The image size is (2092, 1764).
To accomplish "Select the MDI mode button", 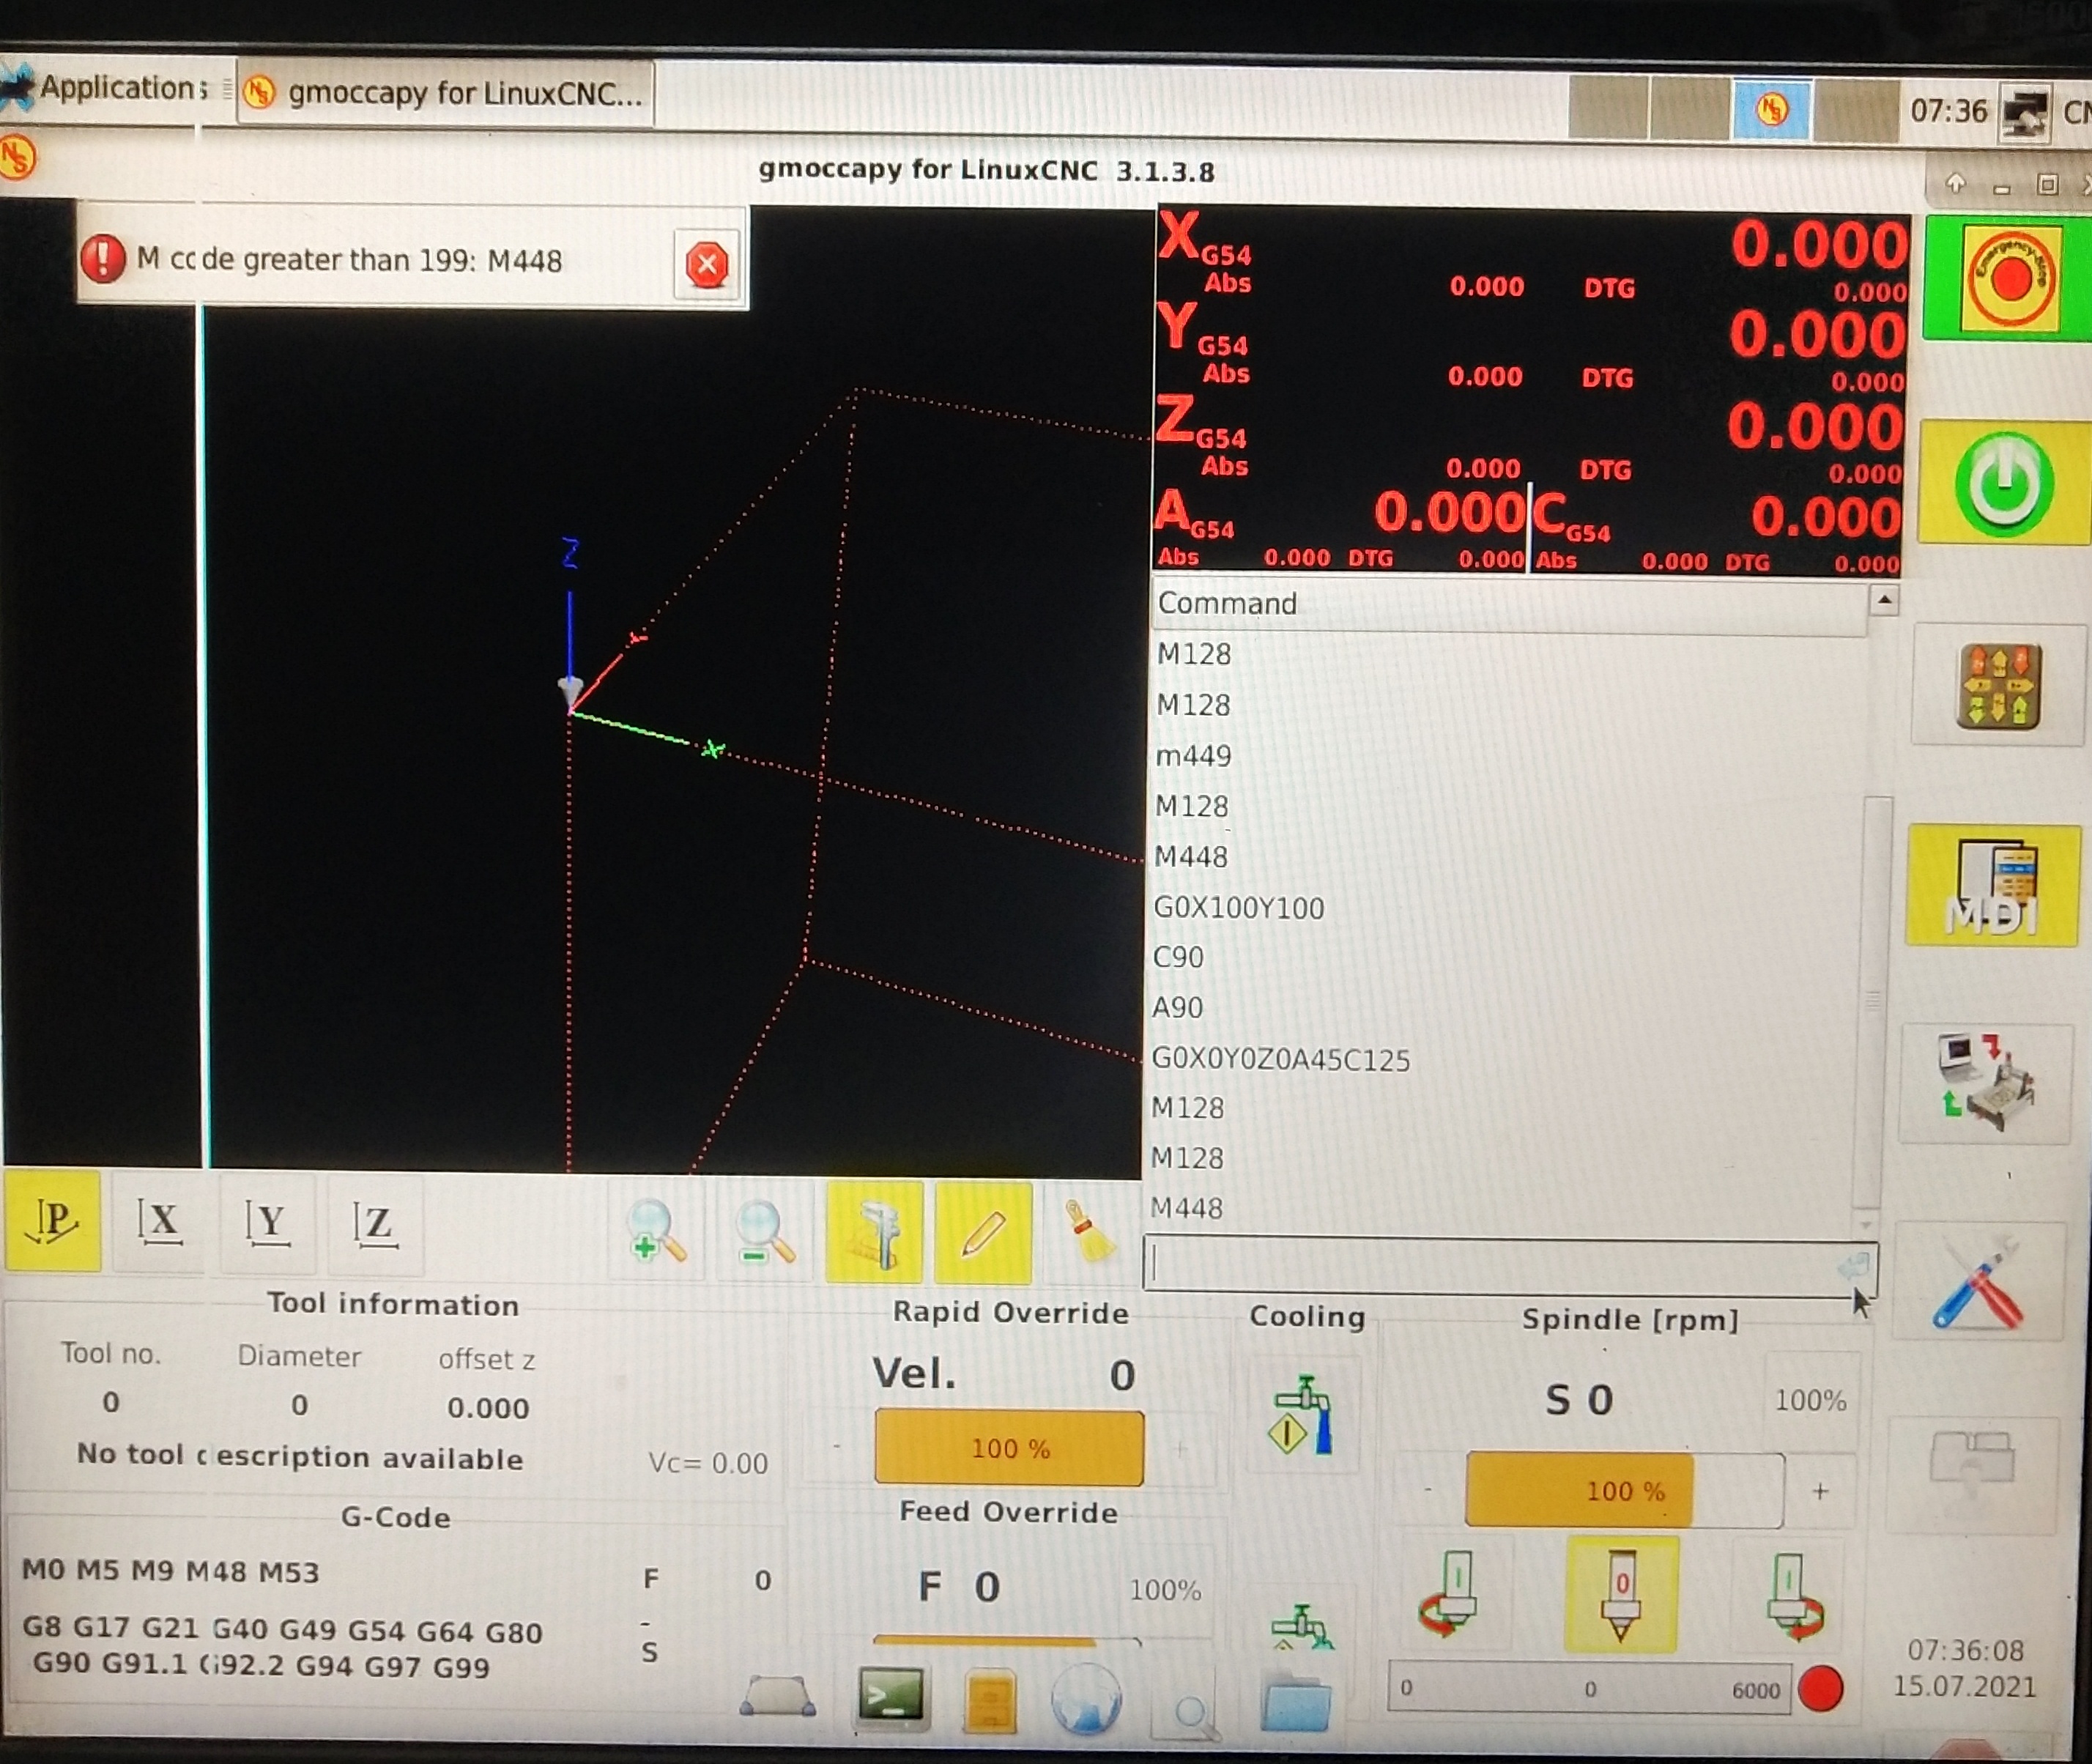I will click(x=1994, y=886).
